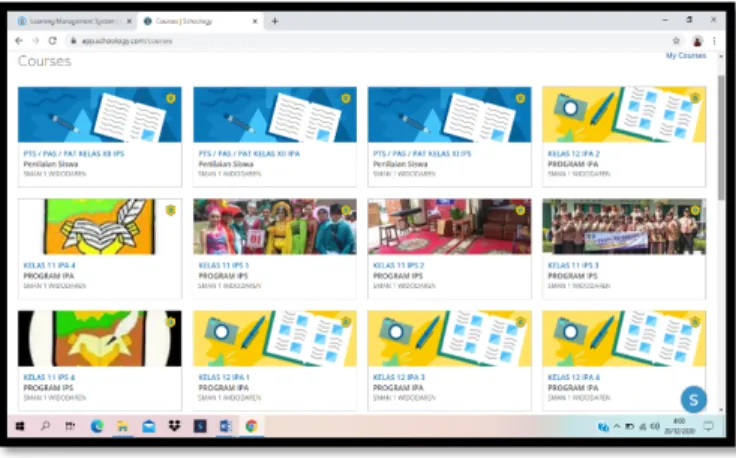The image size is (736, 458).
Task: Open the KELAS 11 IPA 4 course link
Action: click(49, 265)
